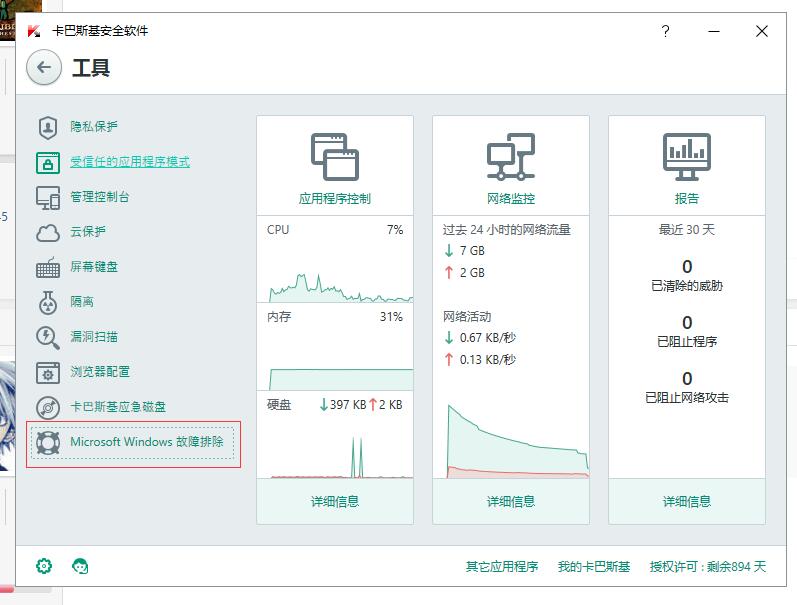Open 管理控制台 text link
This screenshot has height=605, width=797.
click(100, 197)
